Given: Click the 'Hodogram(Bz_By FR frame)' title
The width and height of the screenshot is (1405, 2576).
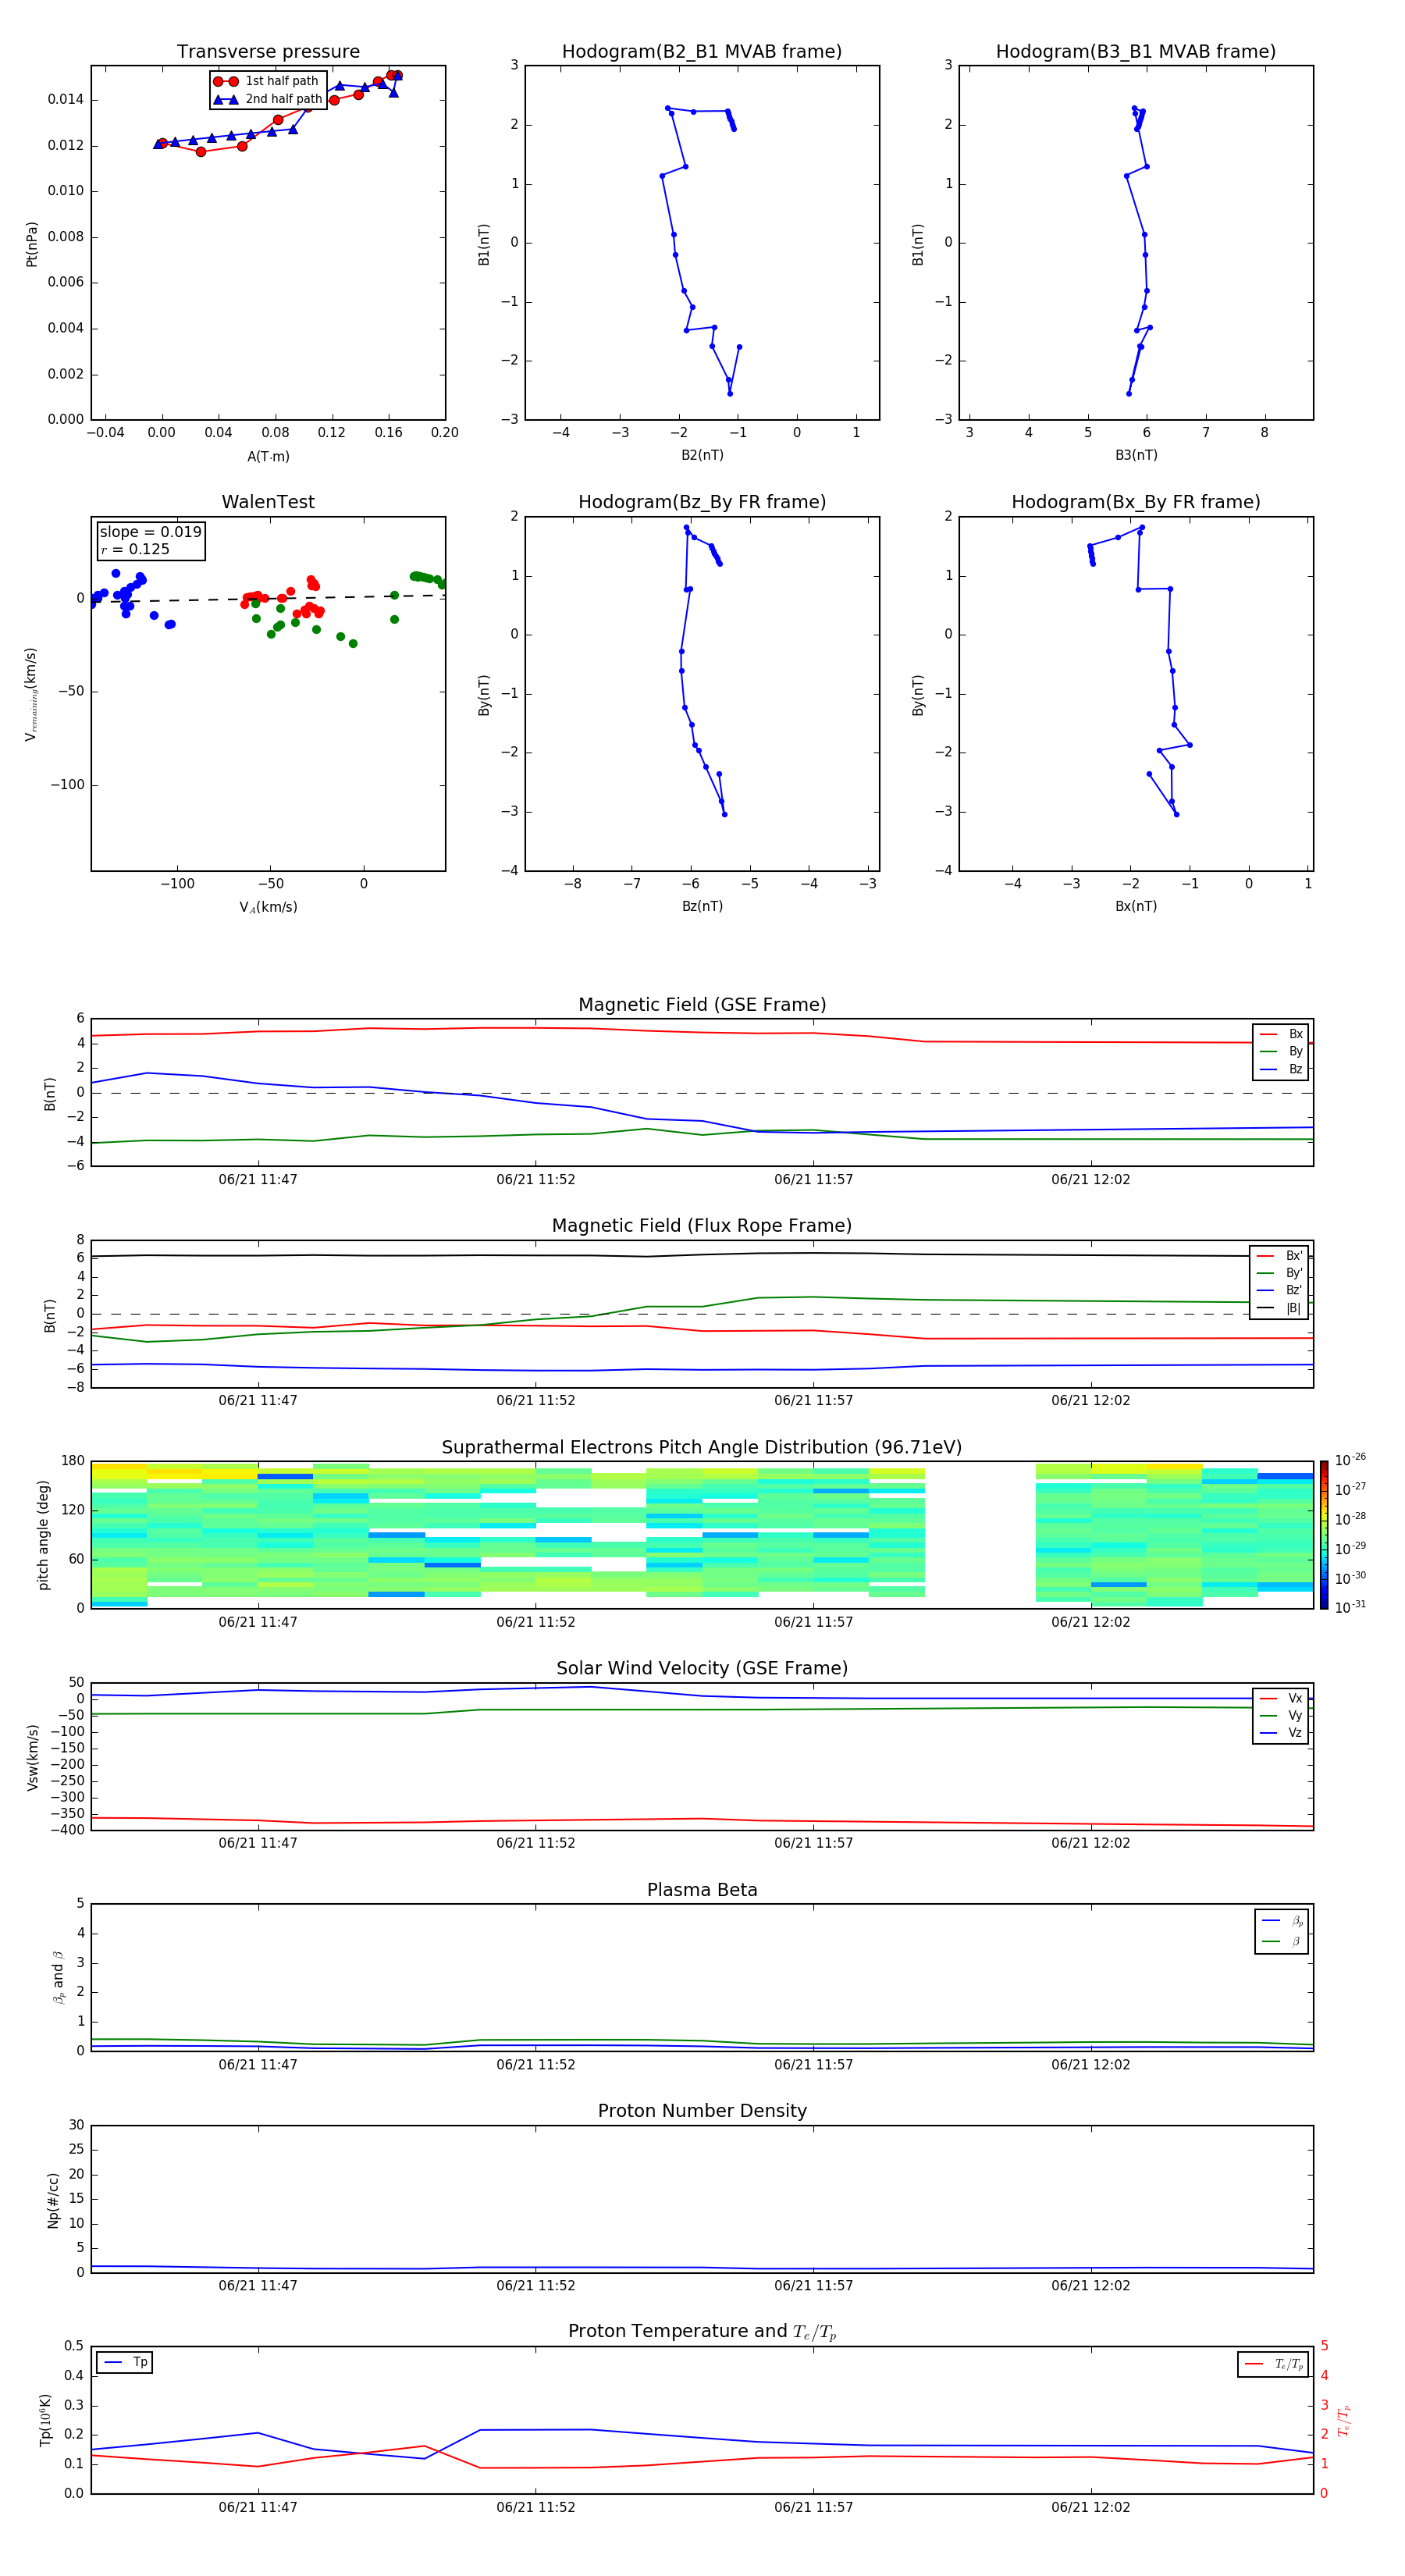Looking at the screenshot, I should (702, 502).
